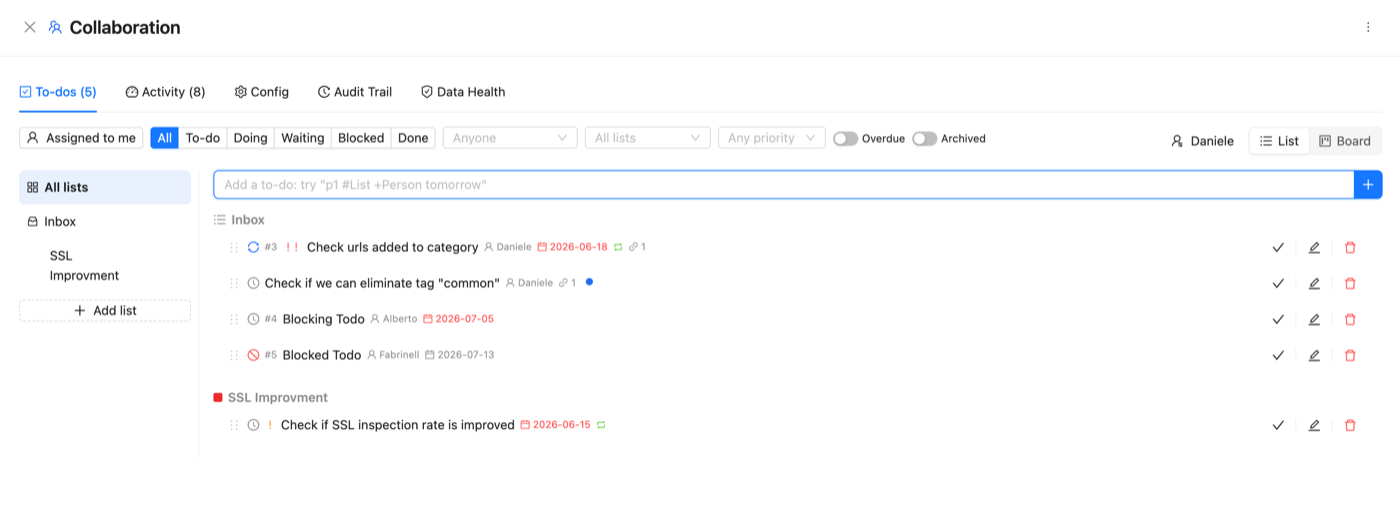Click the Daniele user label at top right
The width and height of the screenshot is (1400, 513).
point(1202,141)
